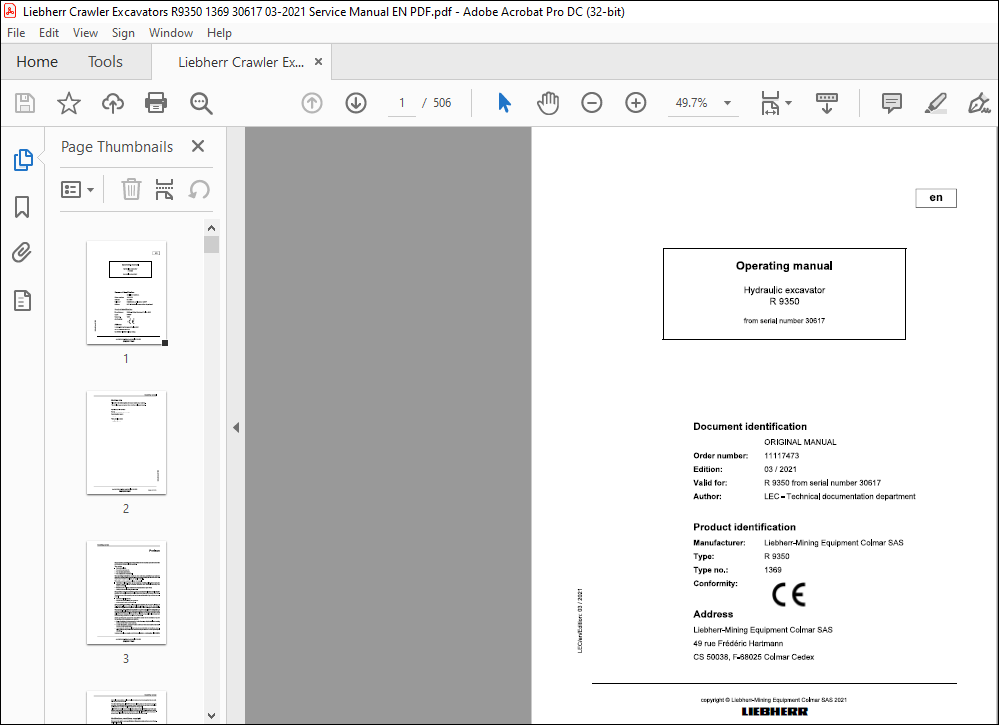Screen dimensions: 999x725
Task: Open the Bookmarks pane
Action: tap(22, 206)
